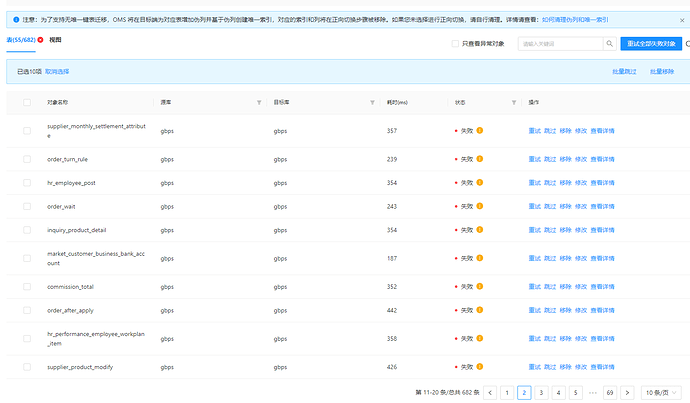This screenshot has width=690, height=403.
Task: Click current page 2 in pagination
Action: coord(524,392)
